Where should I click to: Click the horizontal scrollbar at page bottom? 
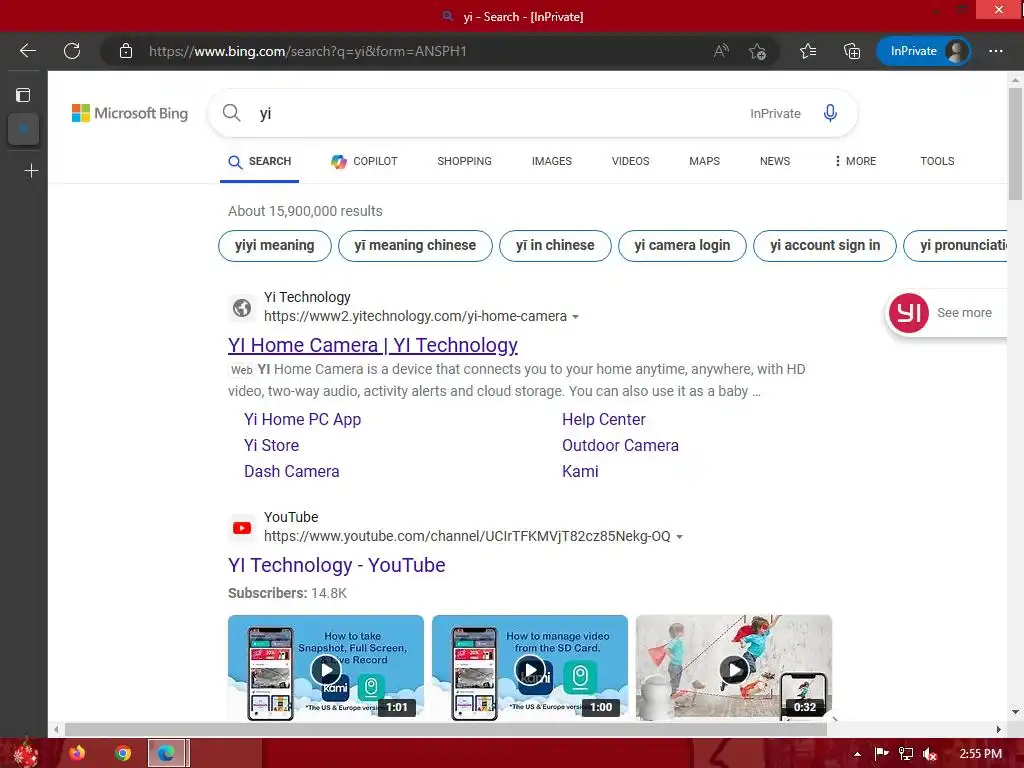coord(446,729)
